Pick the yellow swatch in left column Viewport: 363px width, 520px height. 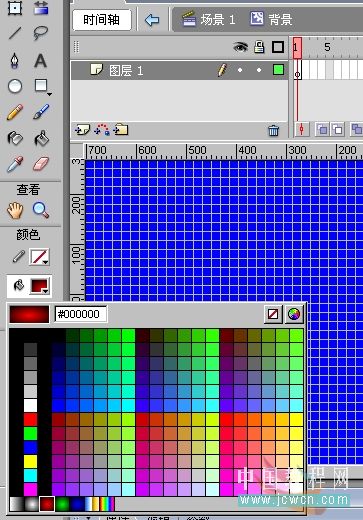tap(30, 462)
